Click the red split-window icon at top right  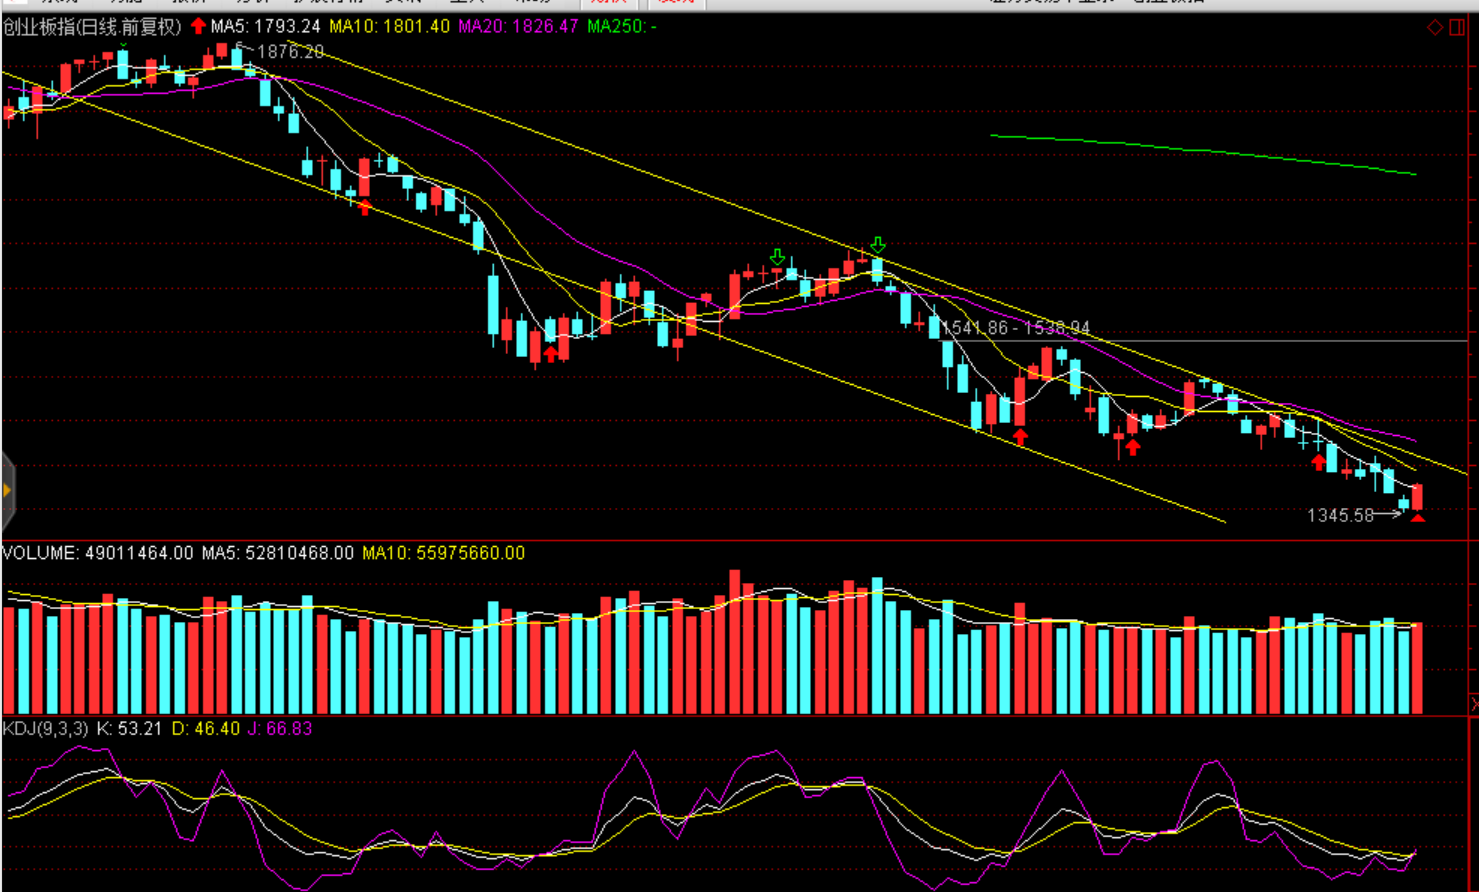(1458, 27)
